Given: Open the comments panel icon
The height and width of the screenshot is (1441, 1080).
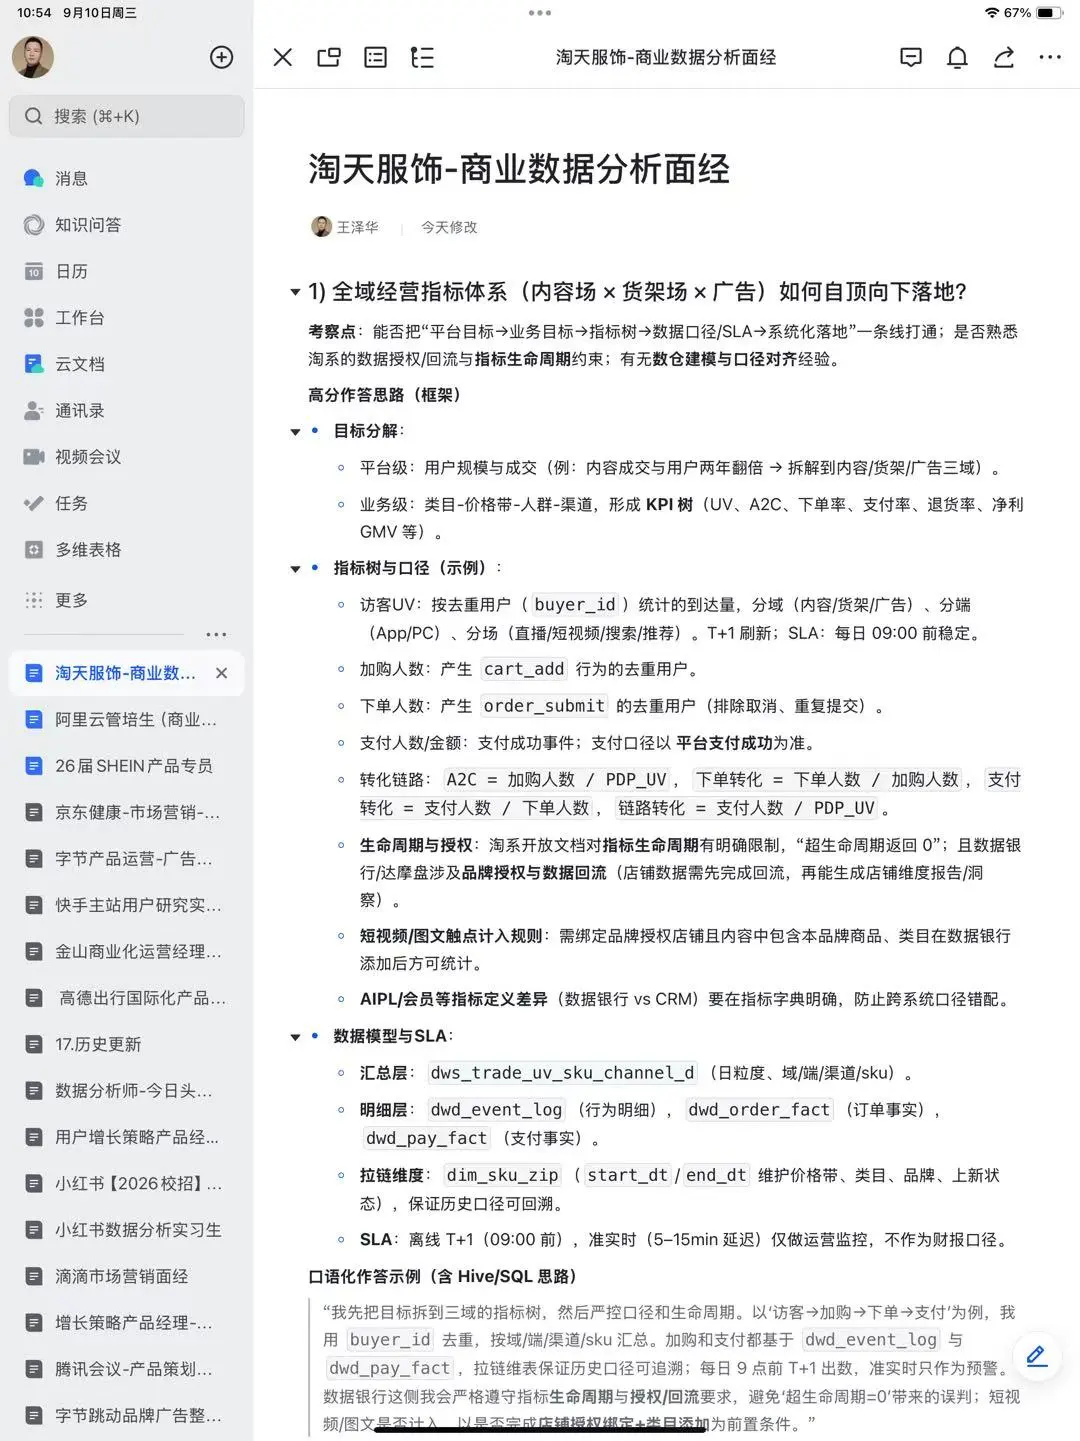Looking at the screenshot, I should 911,57.
